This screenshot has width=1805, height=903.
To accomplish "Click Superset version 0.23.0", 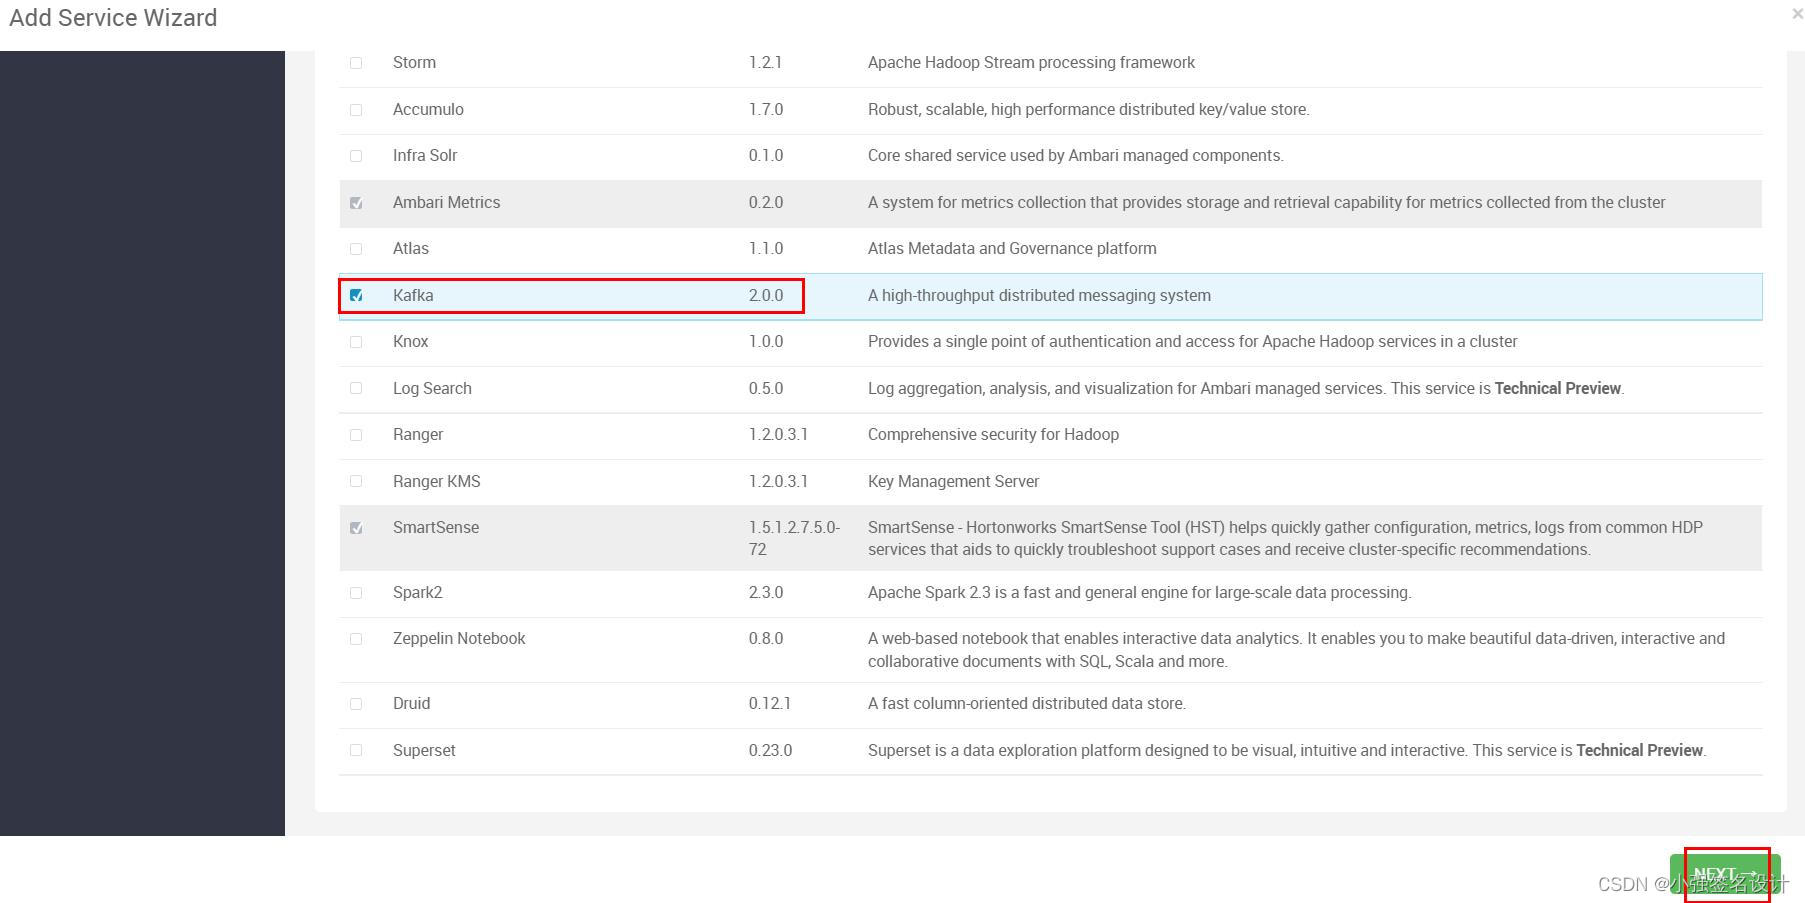I will coord(770,750).
